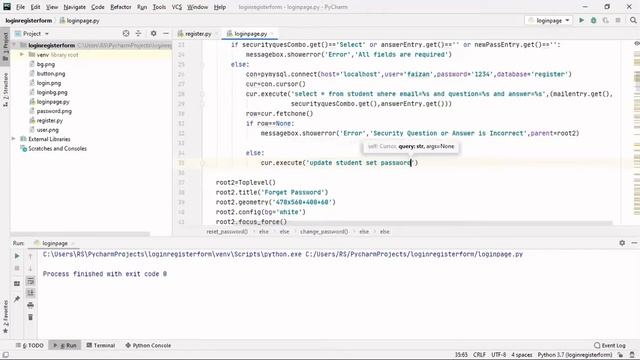Screen dimensions: 640x360
Task: Open Event Log from status bar
Action: tap(610, 345)
